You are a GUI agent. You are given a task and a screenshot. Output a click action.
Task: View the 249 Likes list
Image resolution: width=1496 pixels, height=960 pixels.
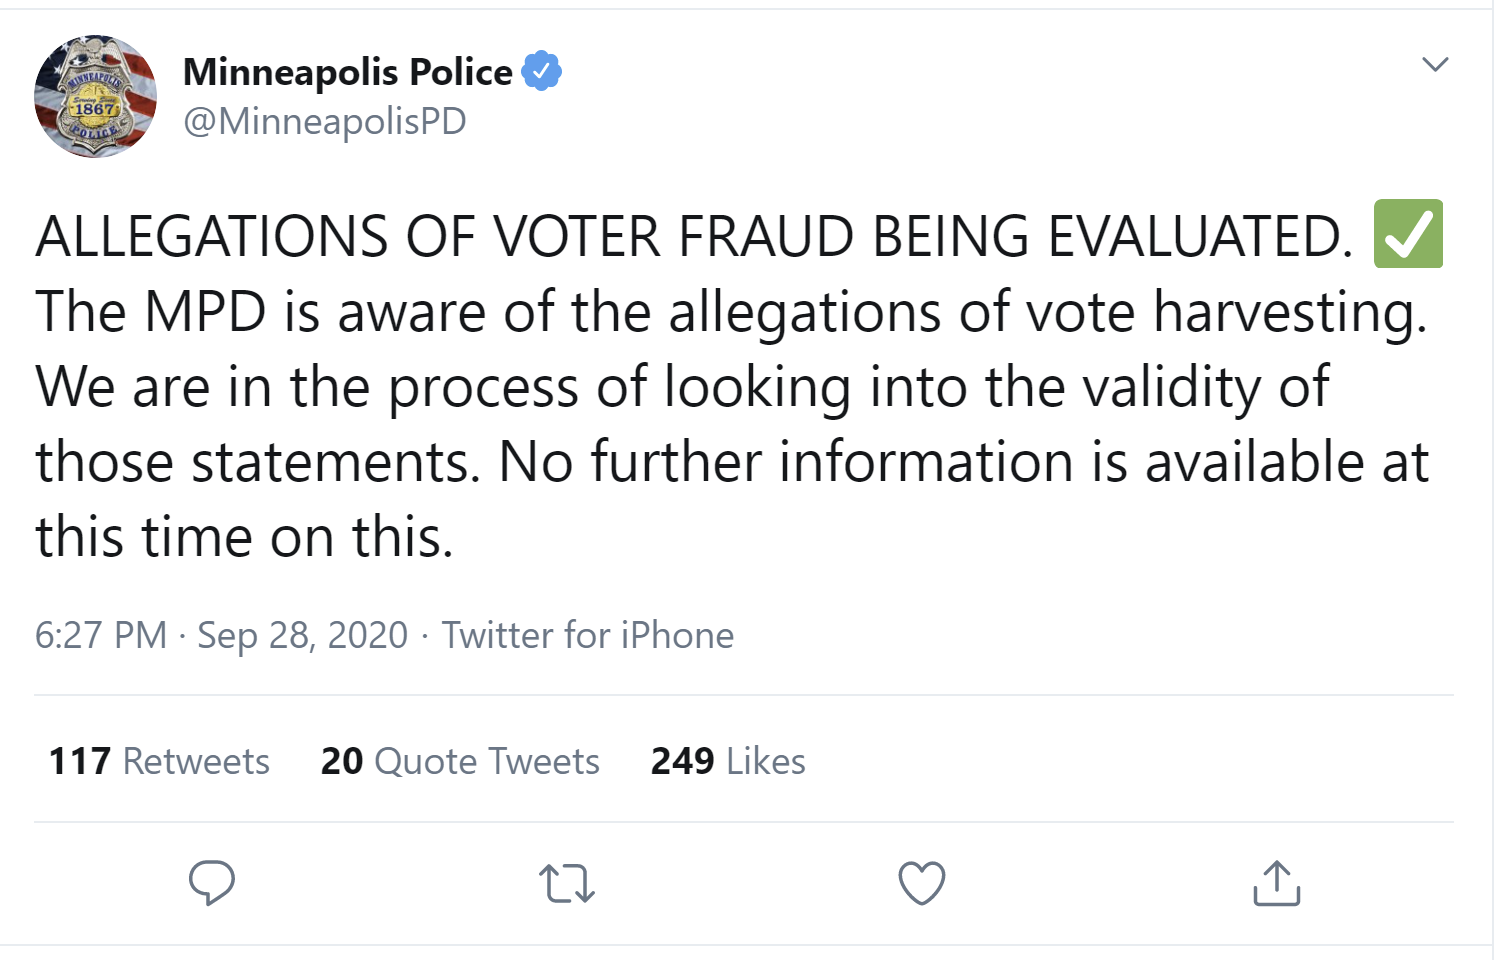pyautogui.click(x=728, y=761)
